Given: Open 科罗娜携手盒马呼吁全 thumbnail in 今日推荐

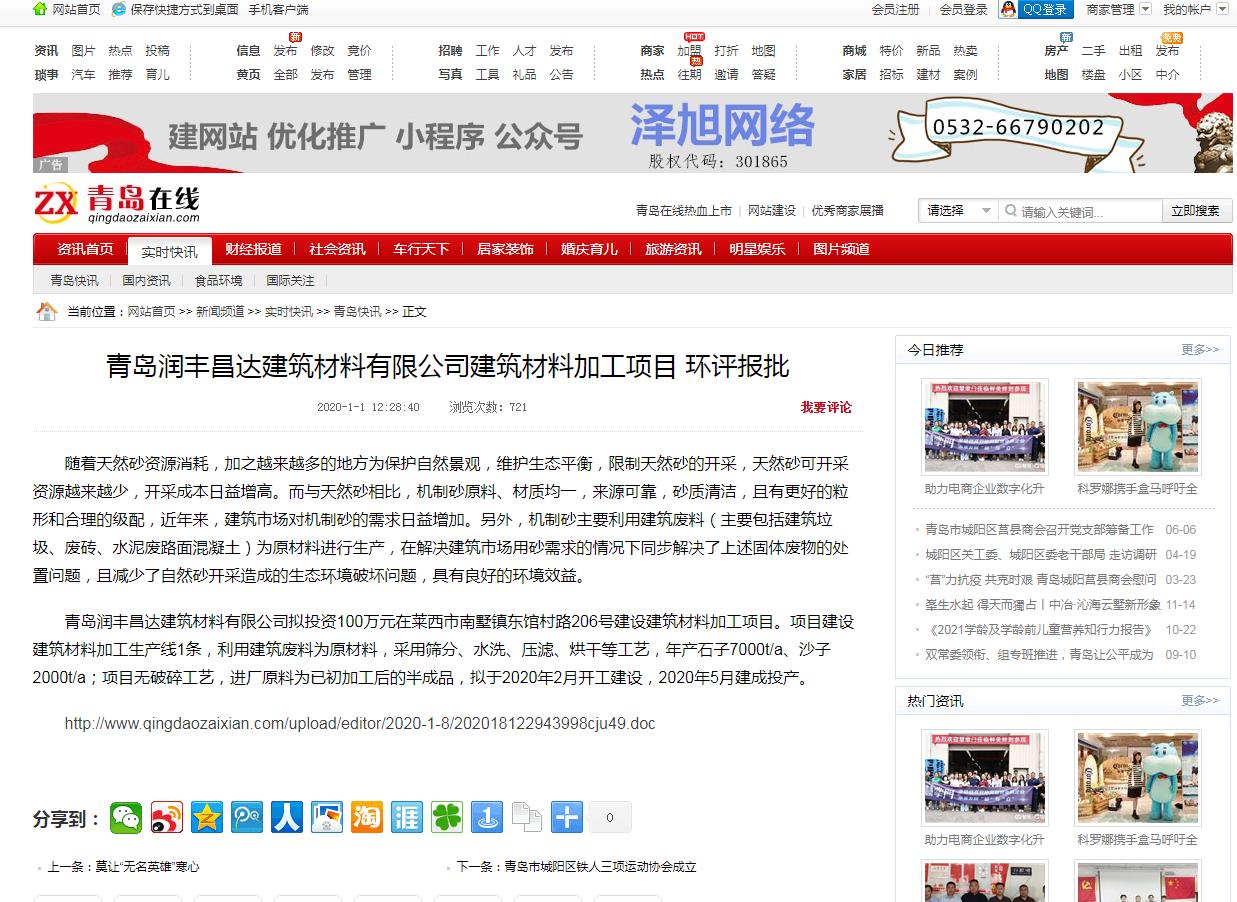Looking at the screenshot, I should tap(1138, 426).
